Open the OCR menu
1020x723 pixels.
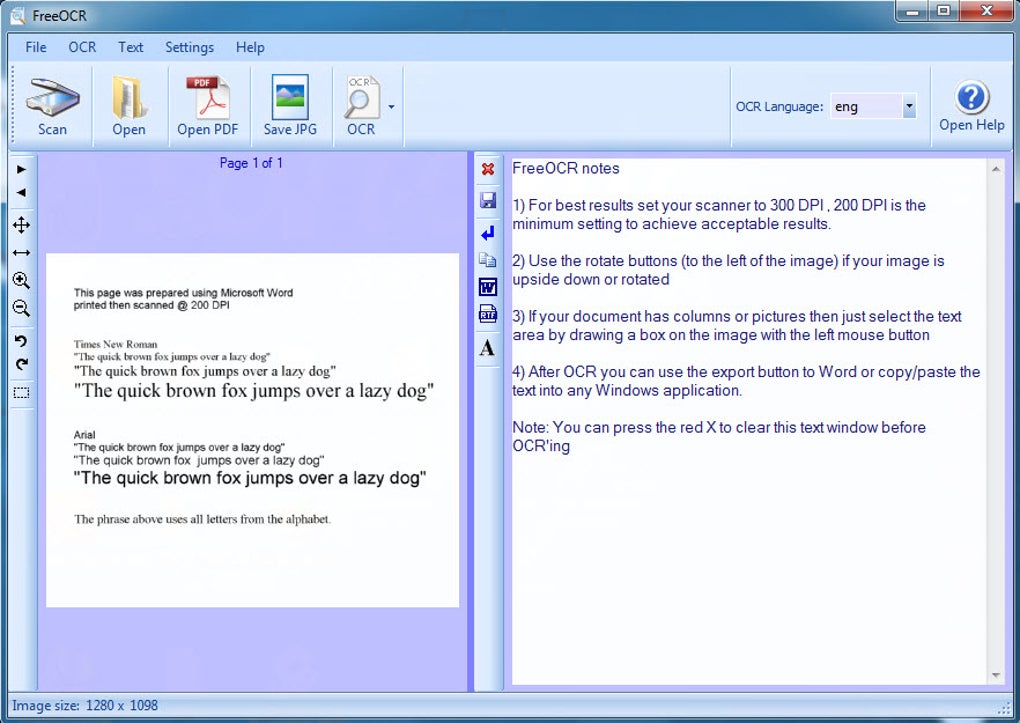[82, 47]
